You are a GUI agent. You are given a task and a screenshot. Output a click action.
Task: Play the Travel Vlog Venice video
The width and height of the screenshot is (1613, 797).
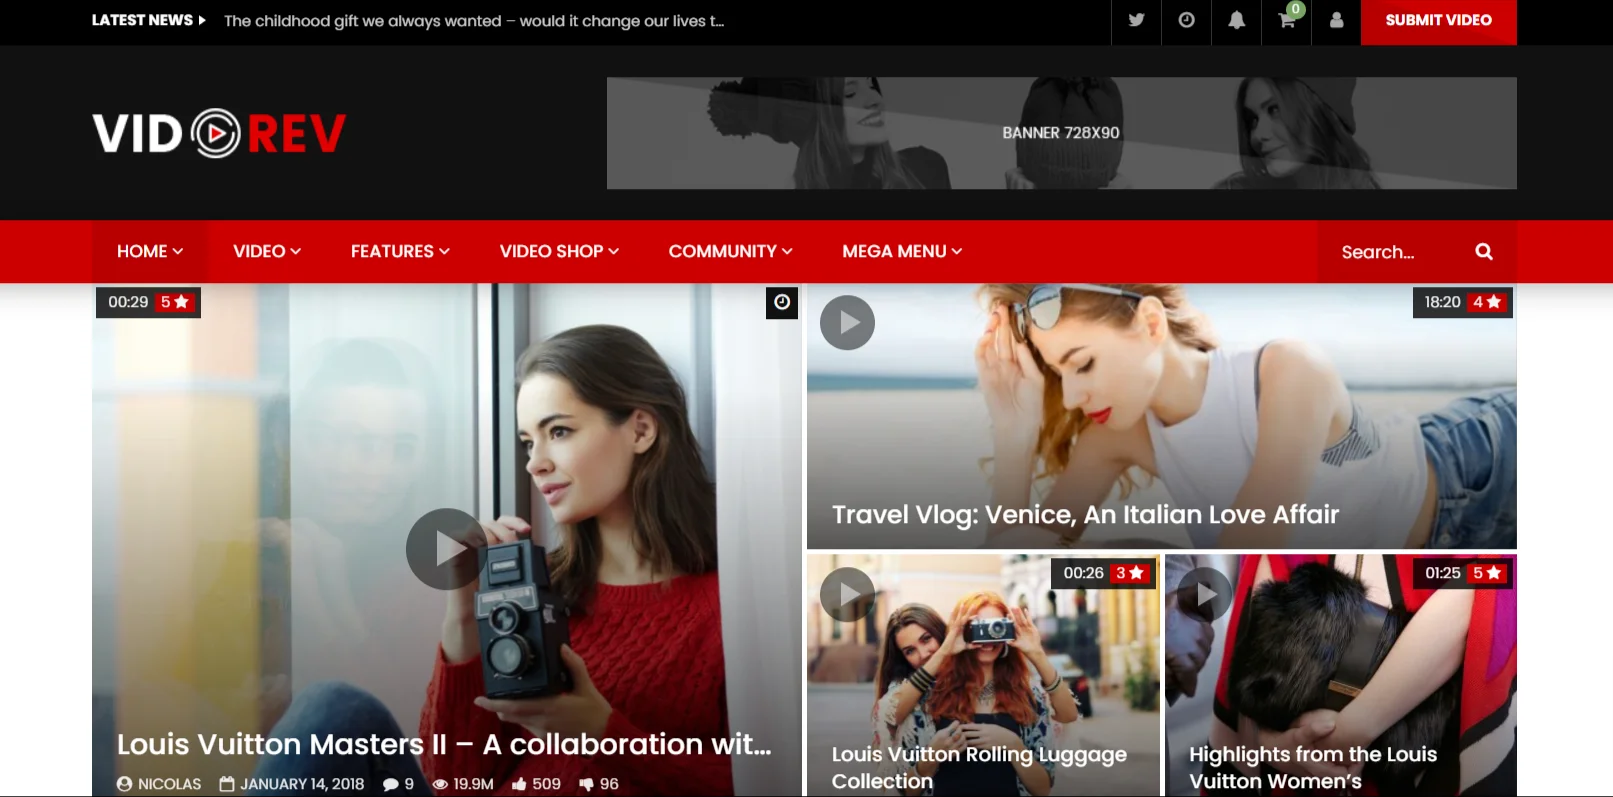pos(847,322)
